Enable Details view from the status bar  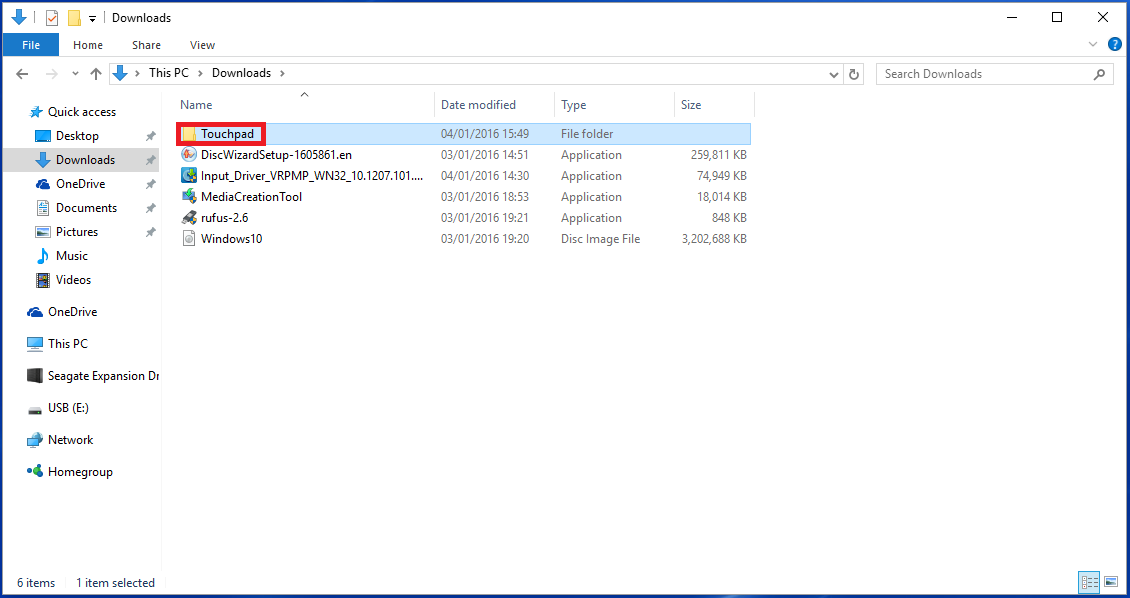[x=1089, y=582]
